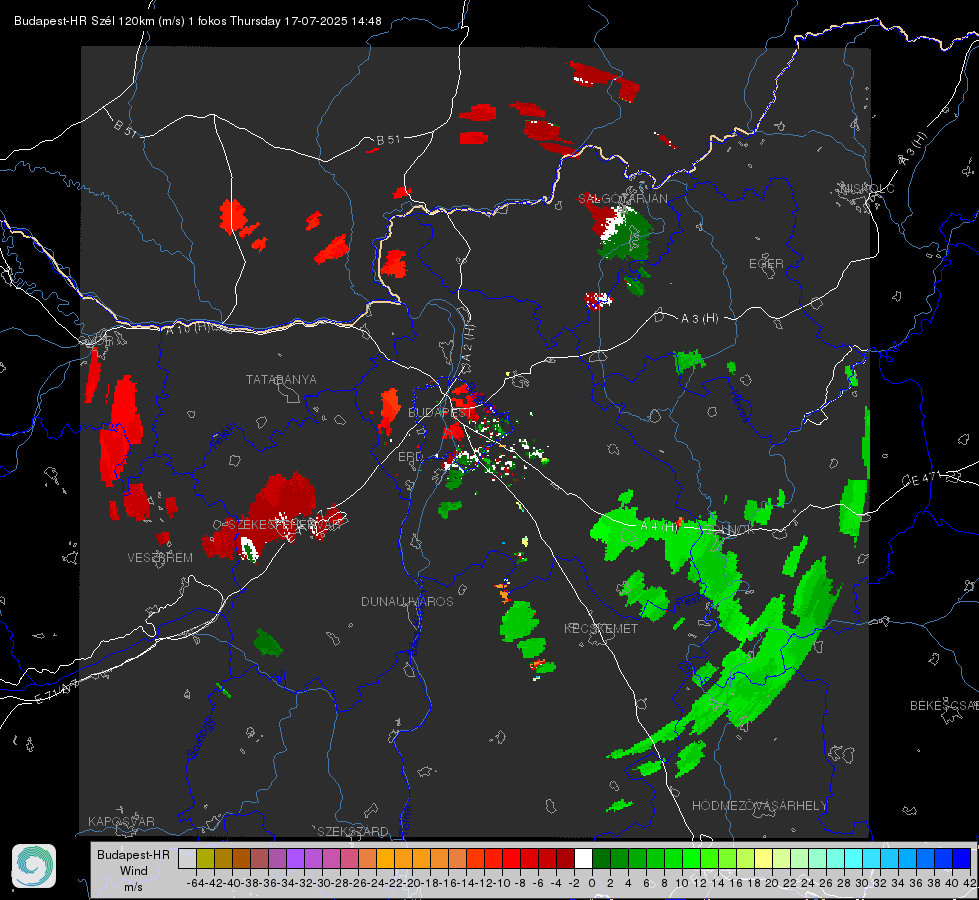Click the TATABÁNYA city label
The height and width of the screenshot is (900, 979).
[281, 380]
